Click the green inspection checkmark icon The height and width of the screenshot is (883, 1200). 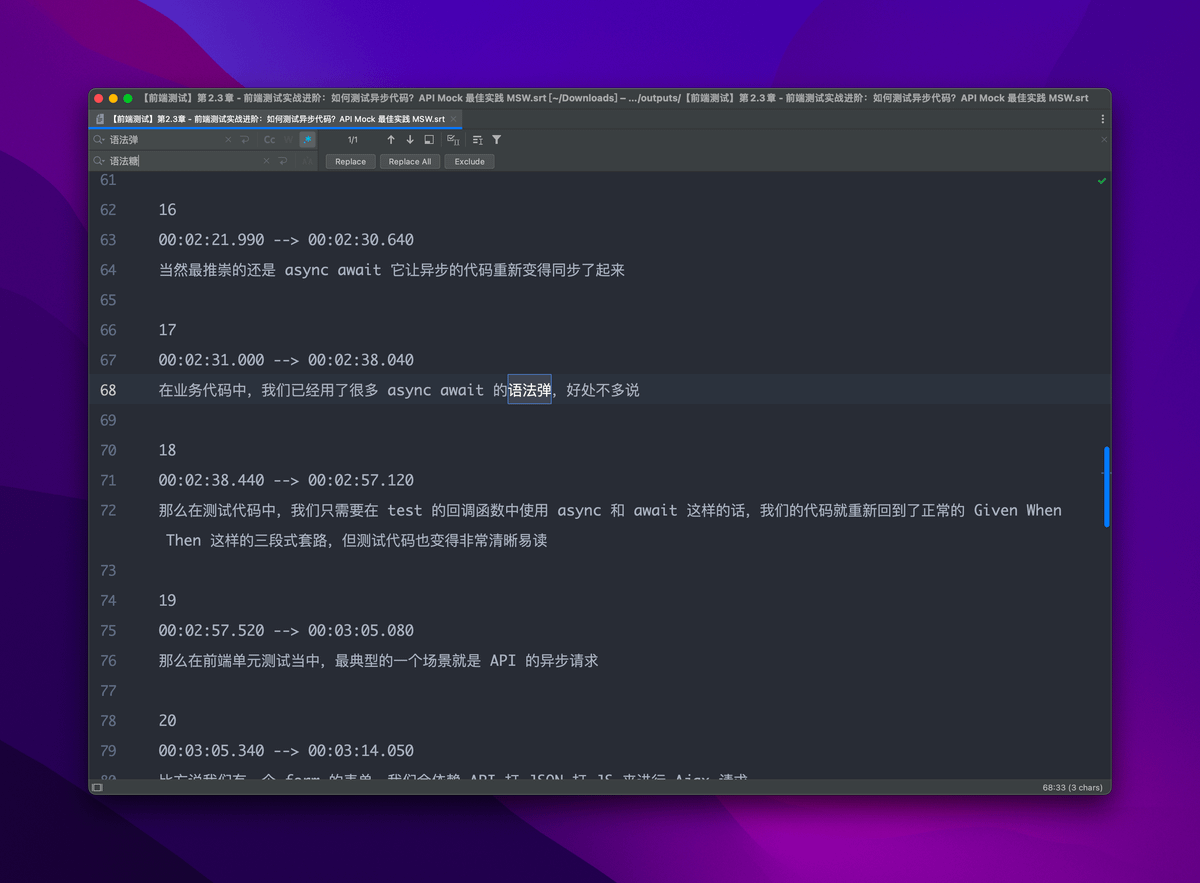[x=1102, y=181]
